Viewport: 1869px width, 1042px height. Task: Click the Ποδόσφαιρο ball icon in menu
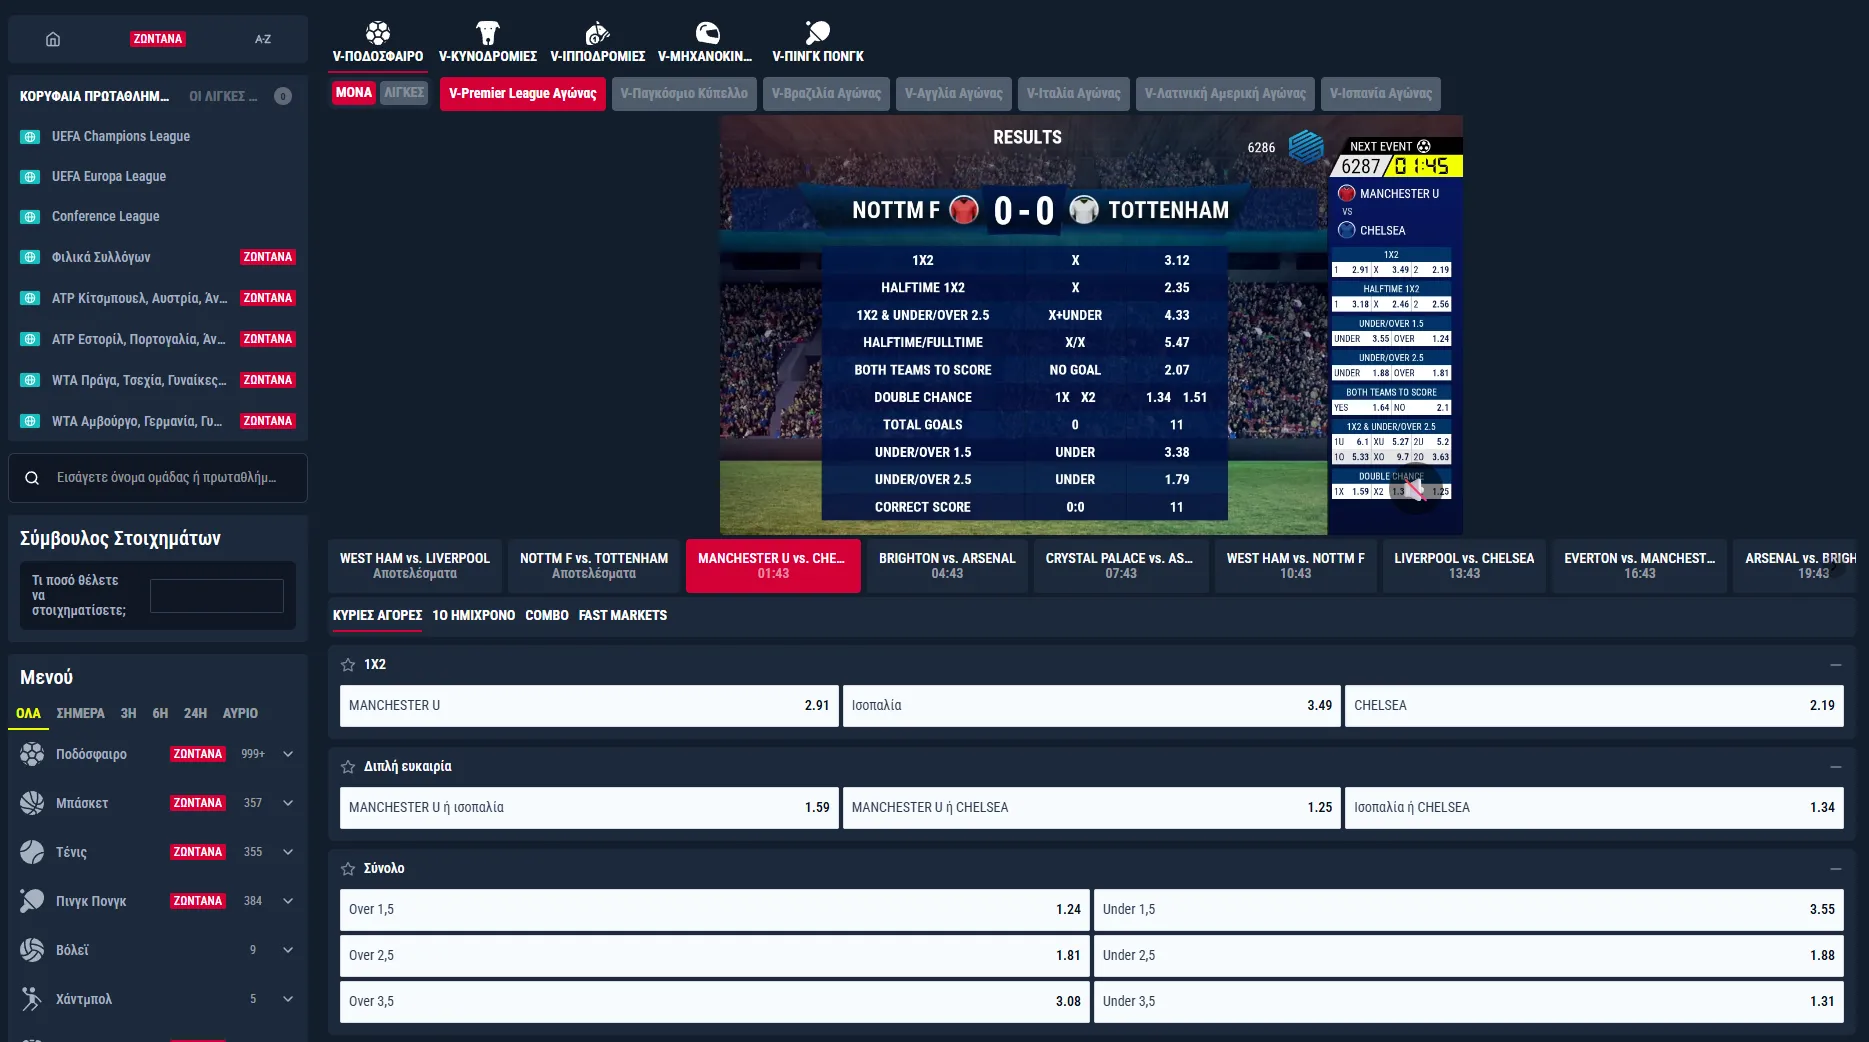pos(32,754)
